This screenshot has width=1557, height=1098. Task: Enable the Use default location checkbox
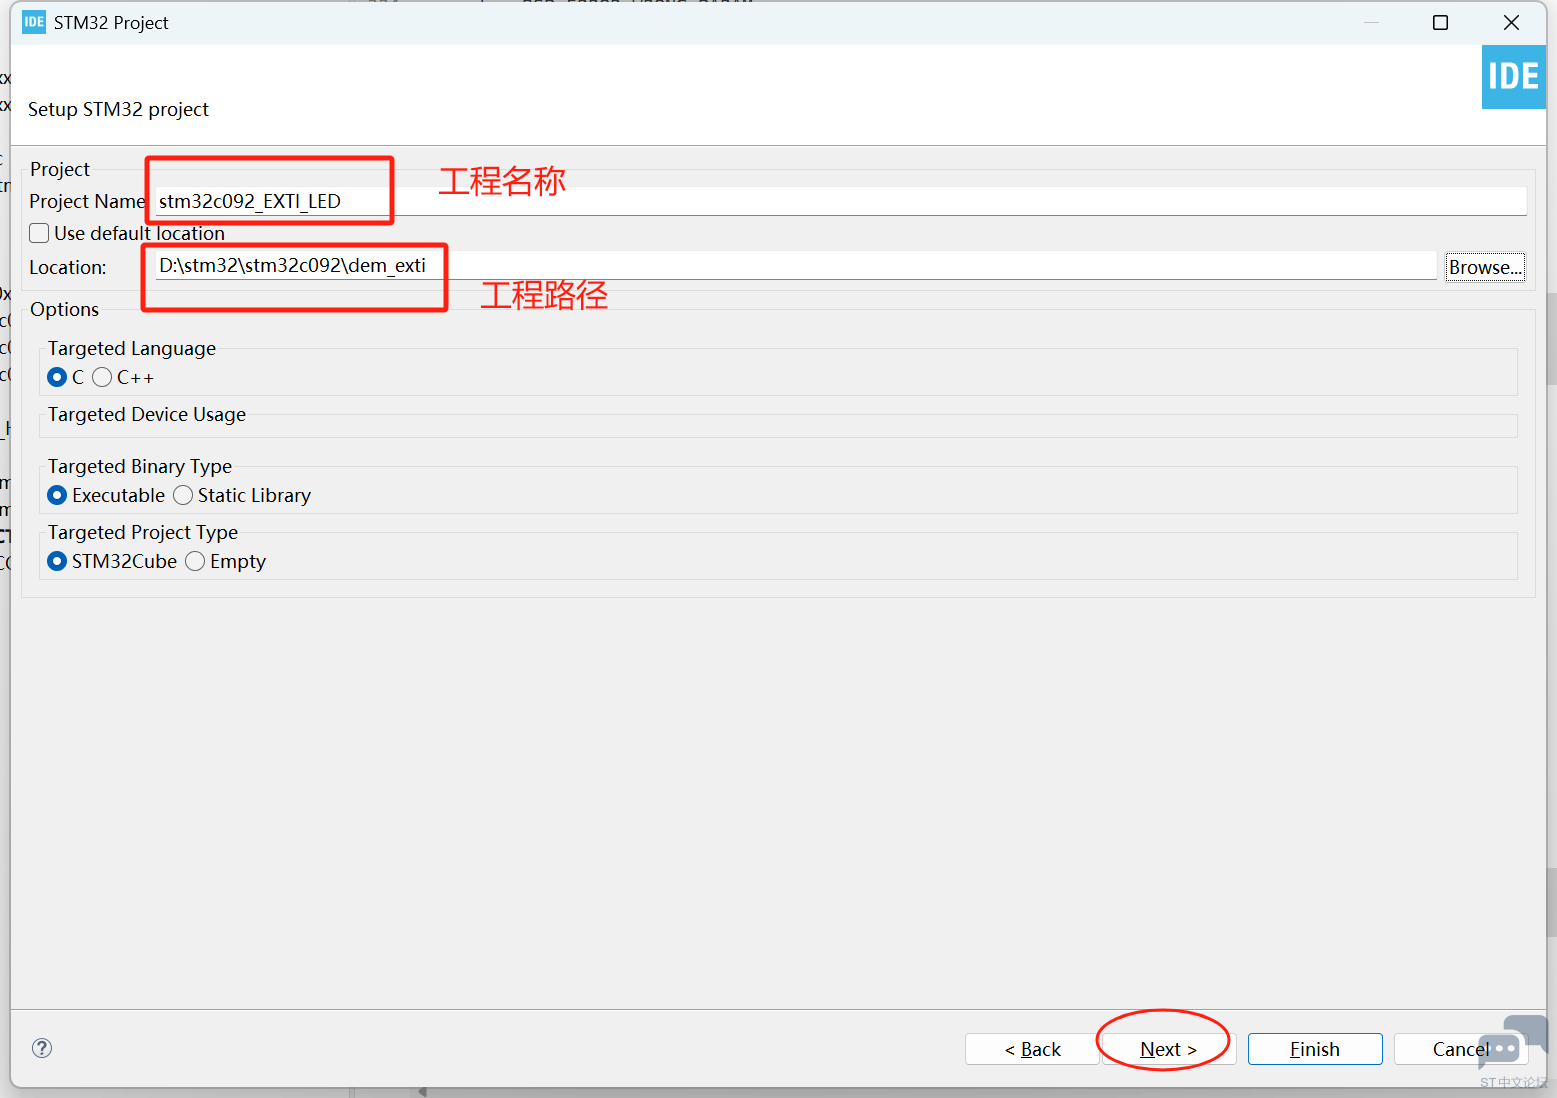point(40,233)
